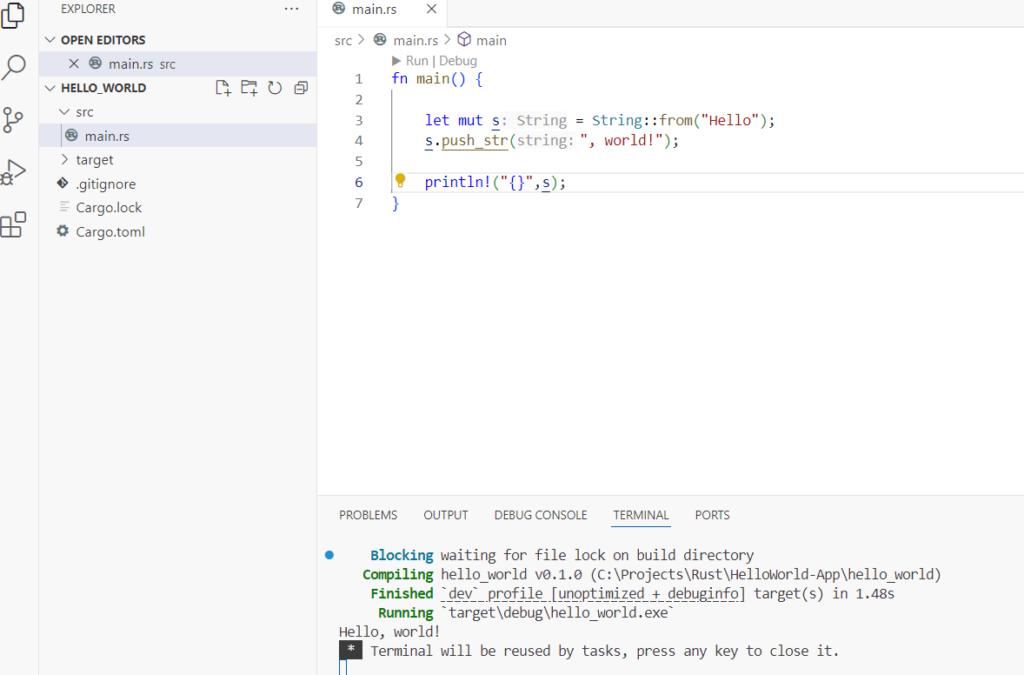Close main.rs in Open Editors list
The width and height of the screenshot is (1024, 675).
pos(74,64)
